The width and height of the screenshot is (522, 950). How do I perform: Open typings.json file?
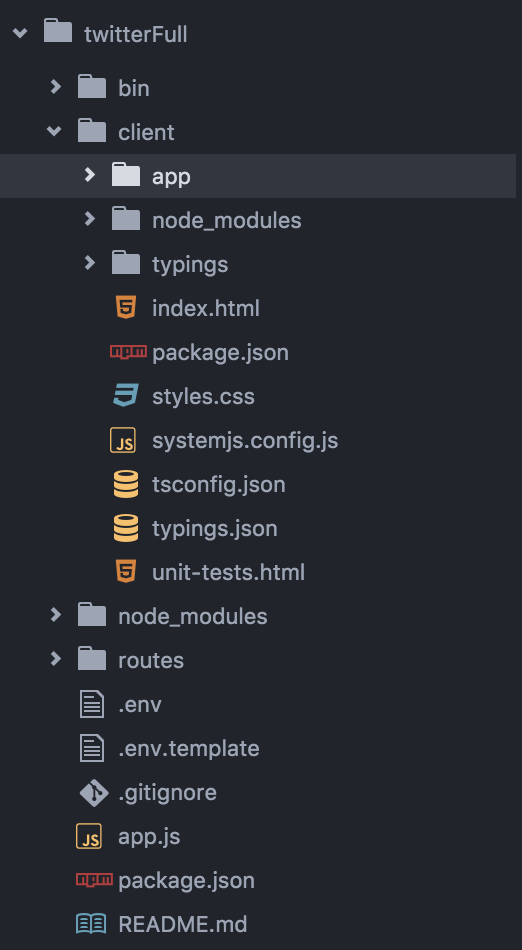click(x=215, y=529)
